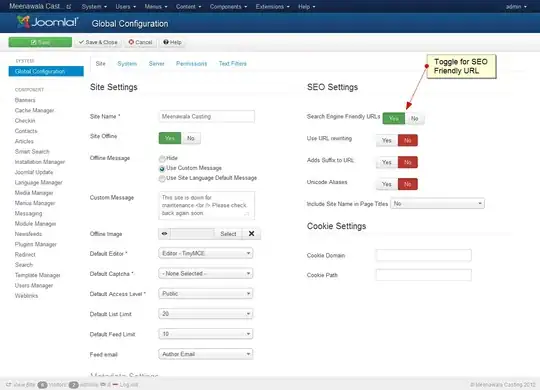Open Banners in sidebar
Screen dimensions: 540x390
pyautogui.click(x=25, y=100)
